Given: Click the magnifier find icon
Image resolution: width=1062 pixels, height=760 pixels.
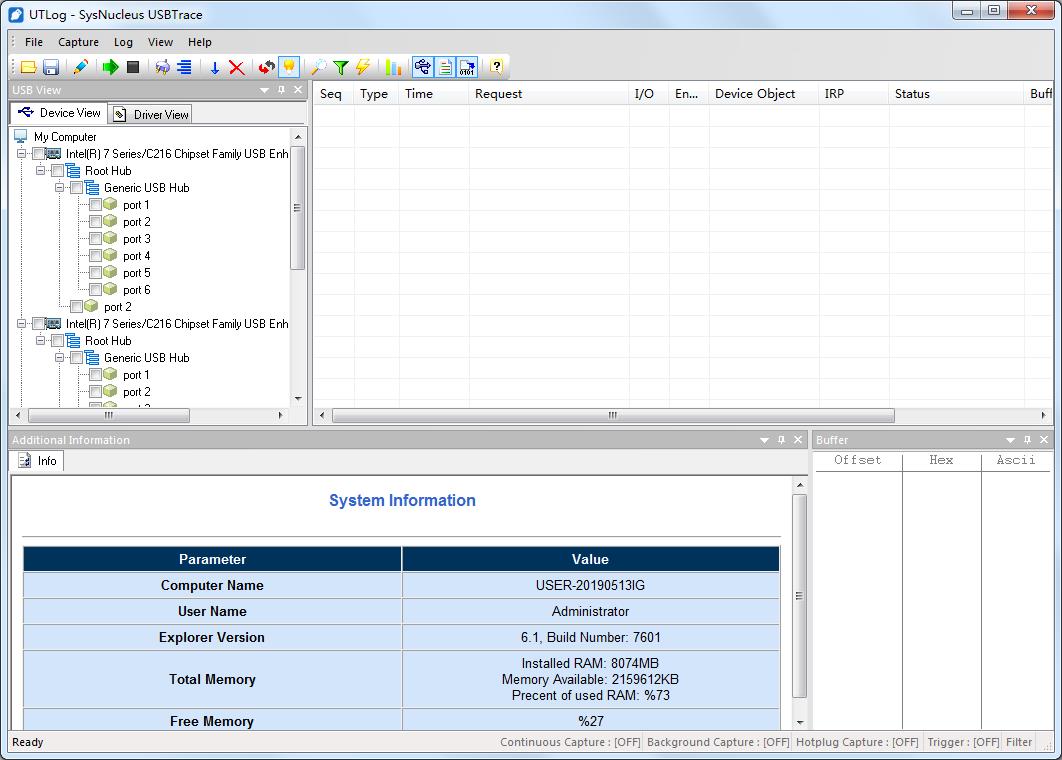Looking at the screenshot, I should coord(318,67).
